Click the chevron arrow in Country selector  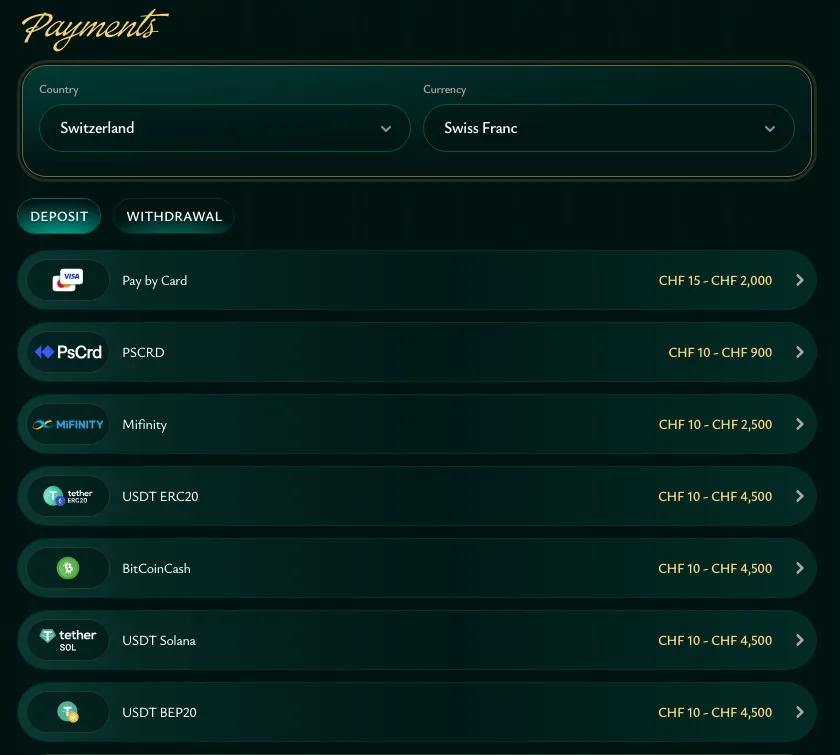pyautogui.click(x=386, y=129)
